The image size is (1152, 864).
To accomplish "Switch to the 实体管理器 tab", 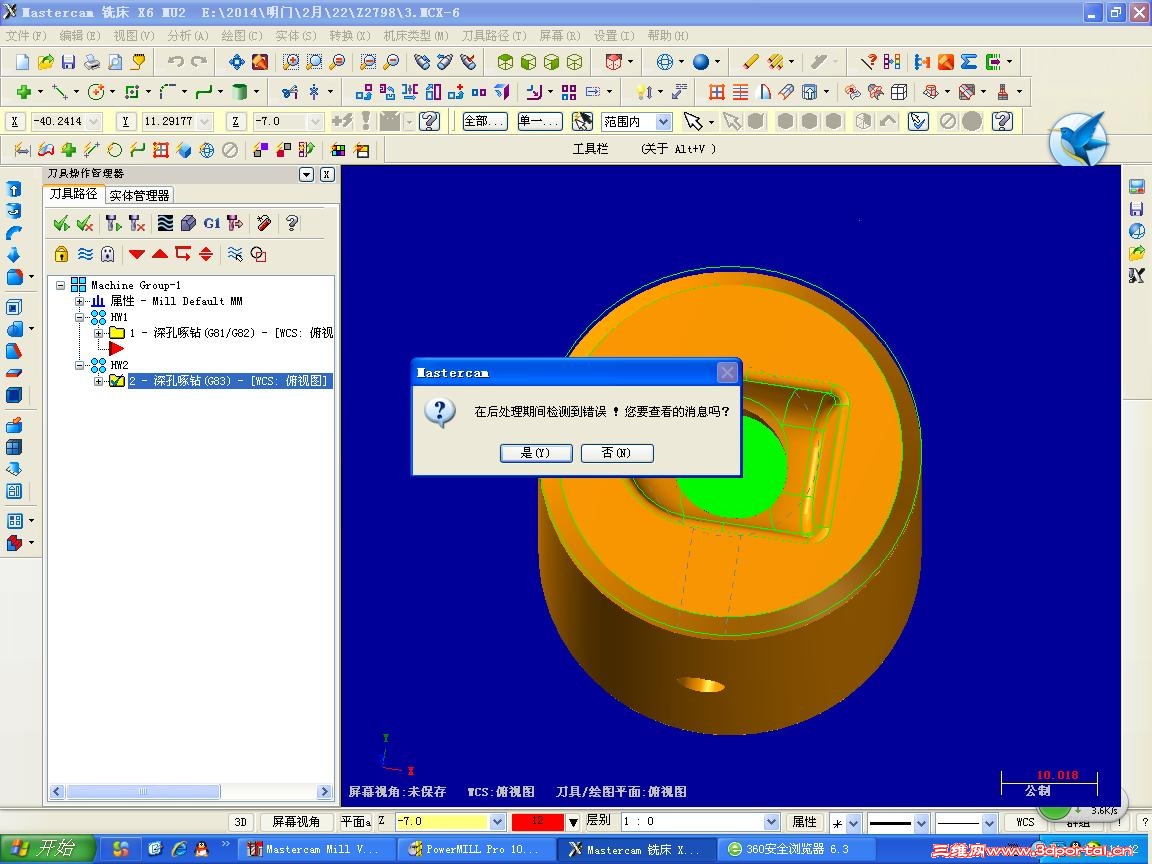I will [140, 195].
